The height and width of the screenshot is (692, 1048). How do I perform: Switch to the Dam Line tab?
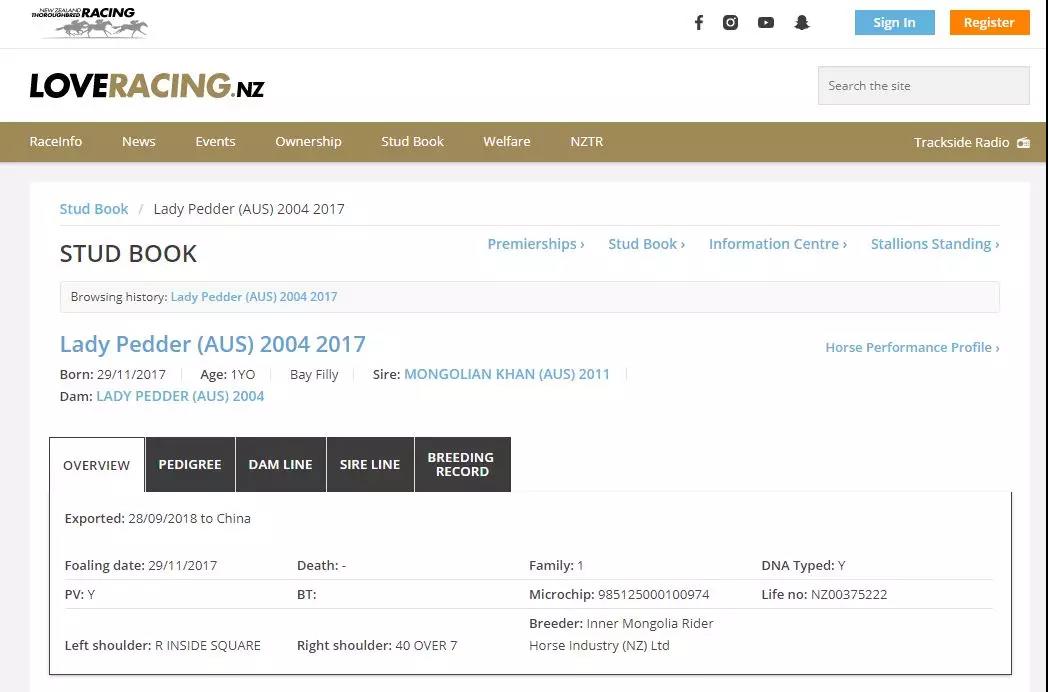click(280, 464)
